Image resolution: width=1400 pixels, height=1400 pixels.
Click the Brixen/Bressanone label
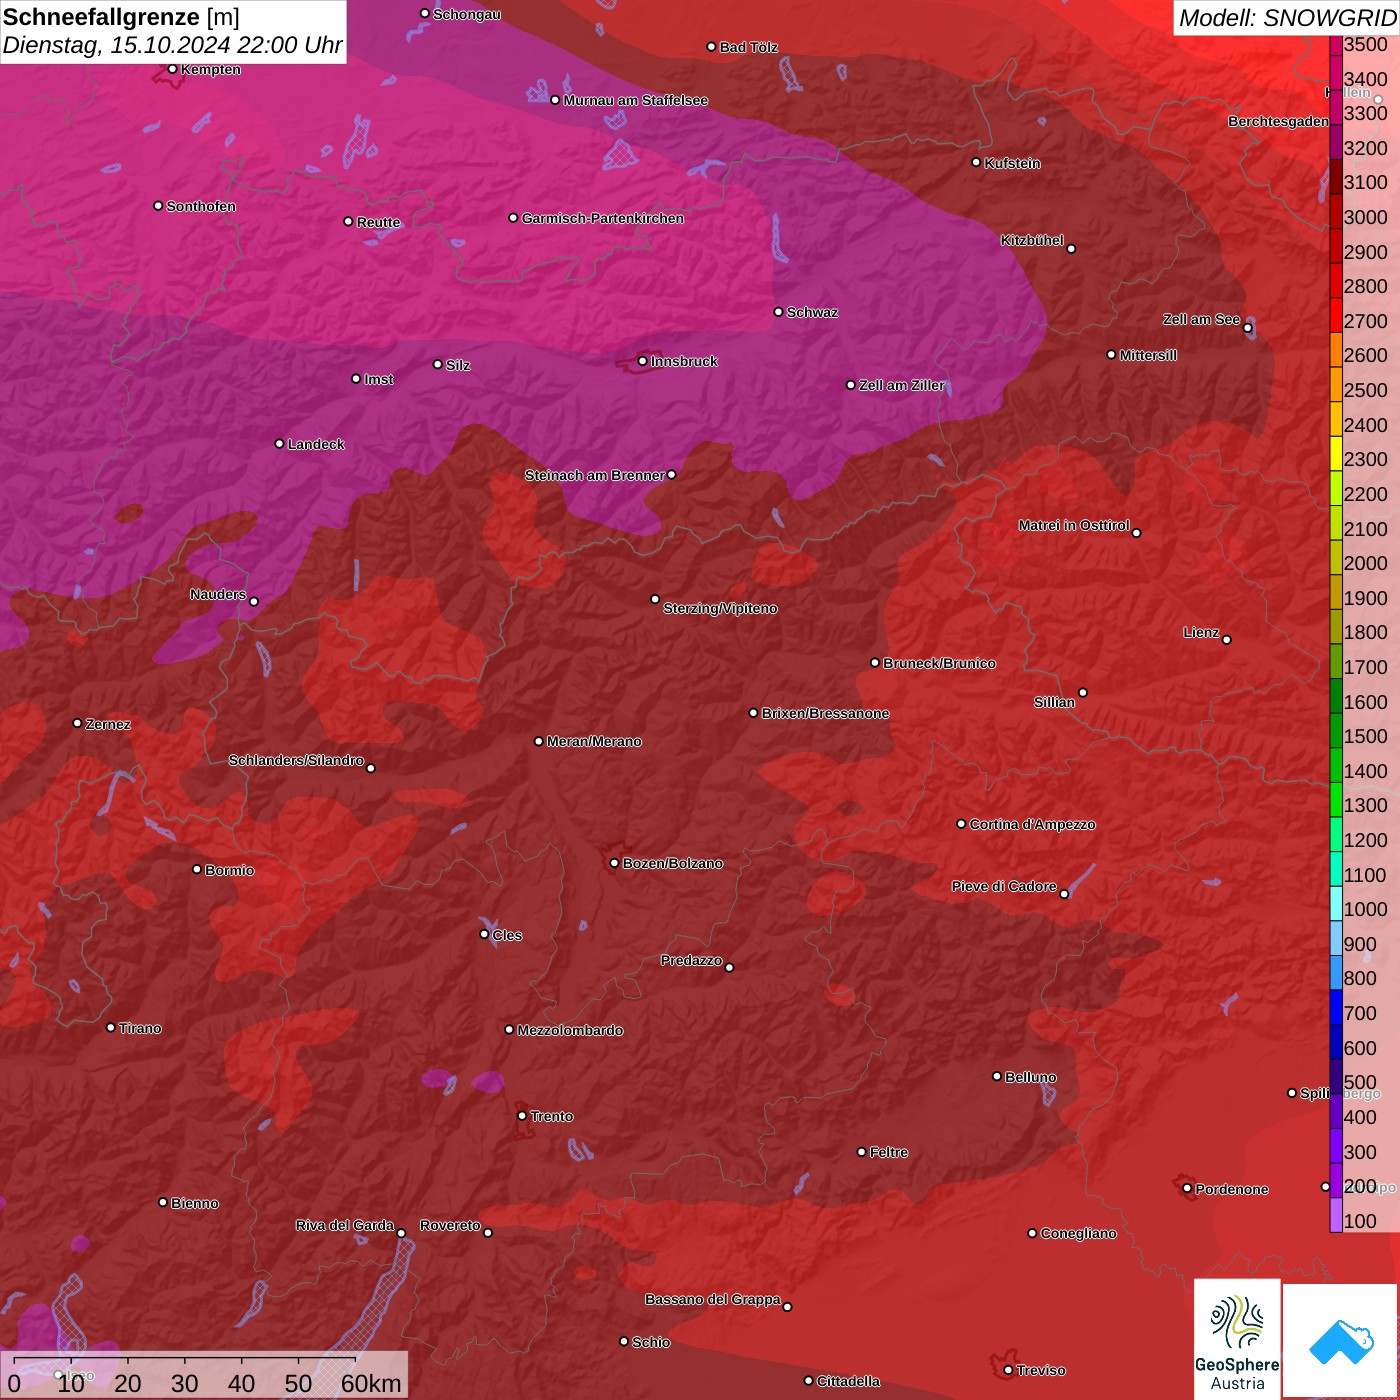click(825, 713)
